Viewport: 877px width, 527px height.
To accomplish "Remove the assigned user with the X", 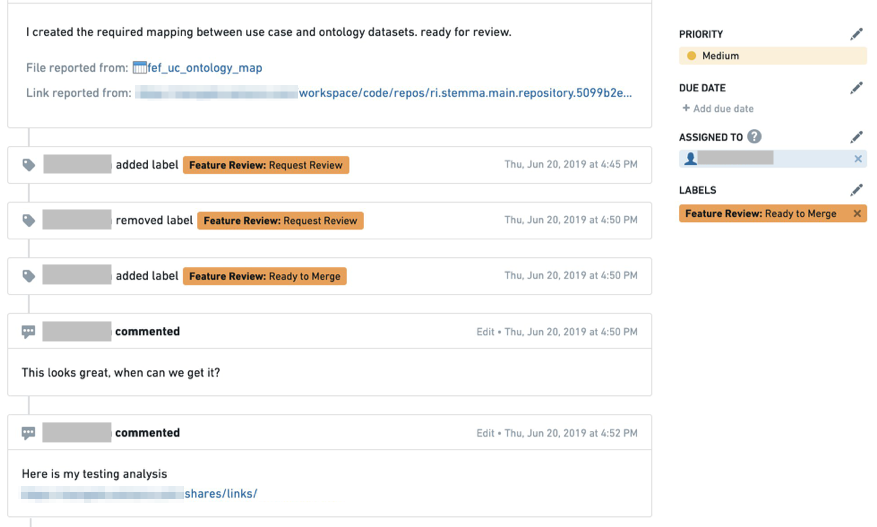I will [858, 159].
